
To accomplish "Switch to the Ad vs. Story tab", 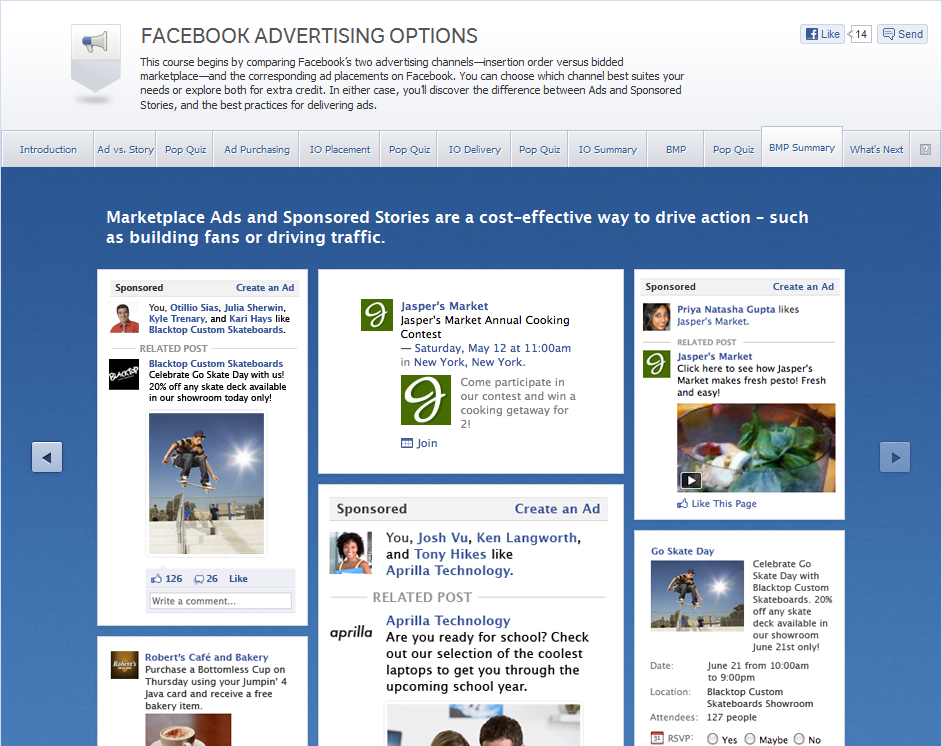I will [125, 149].
